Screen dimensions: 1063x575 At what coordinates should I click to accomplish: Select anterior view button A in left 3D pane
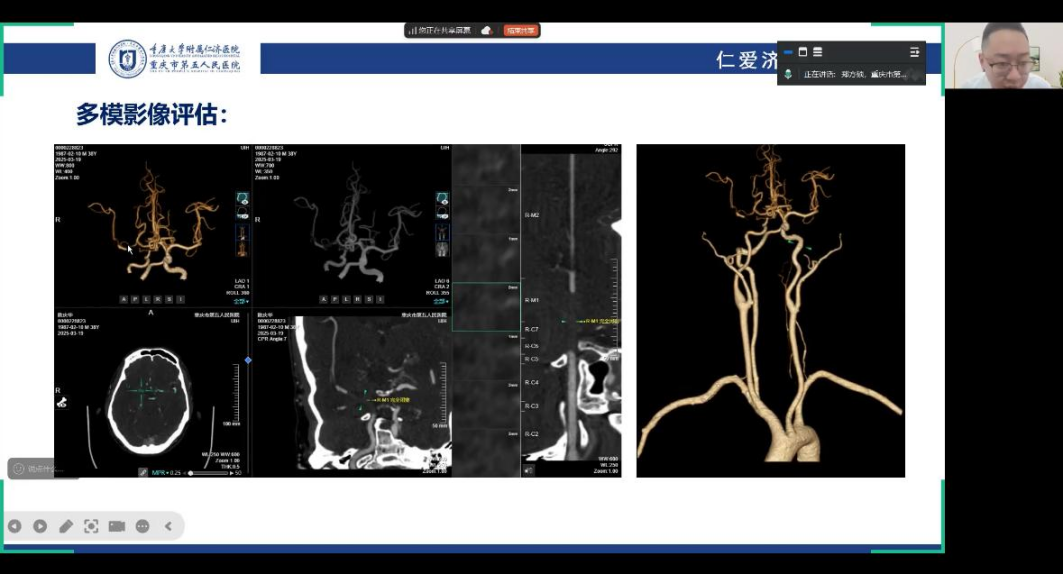coord(123,299)
